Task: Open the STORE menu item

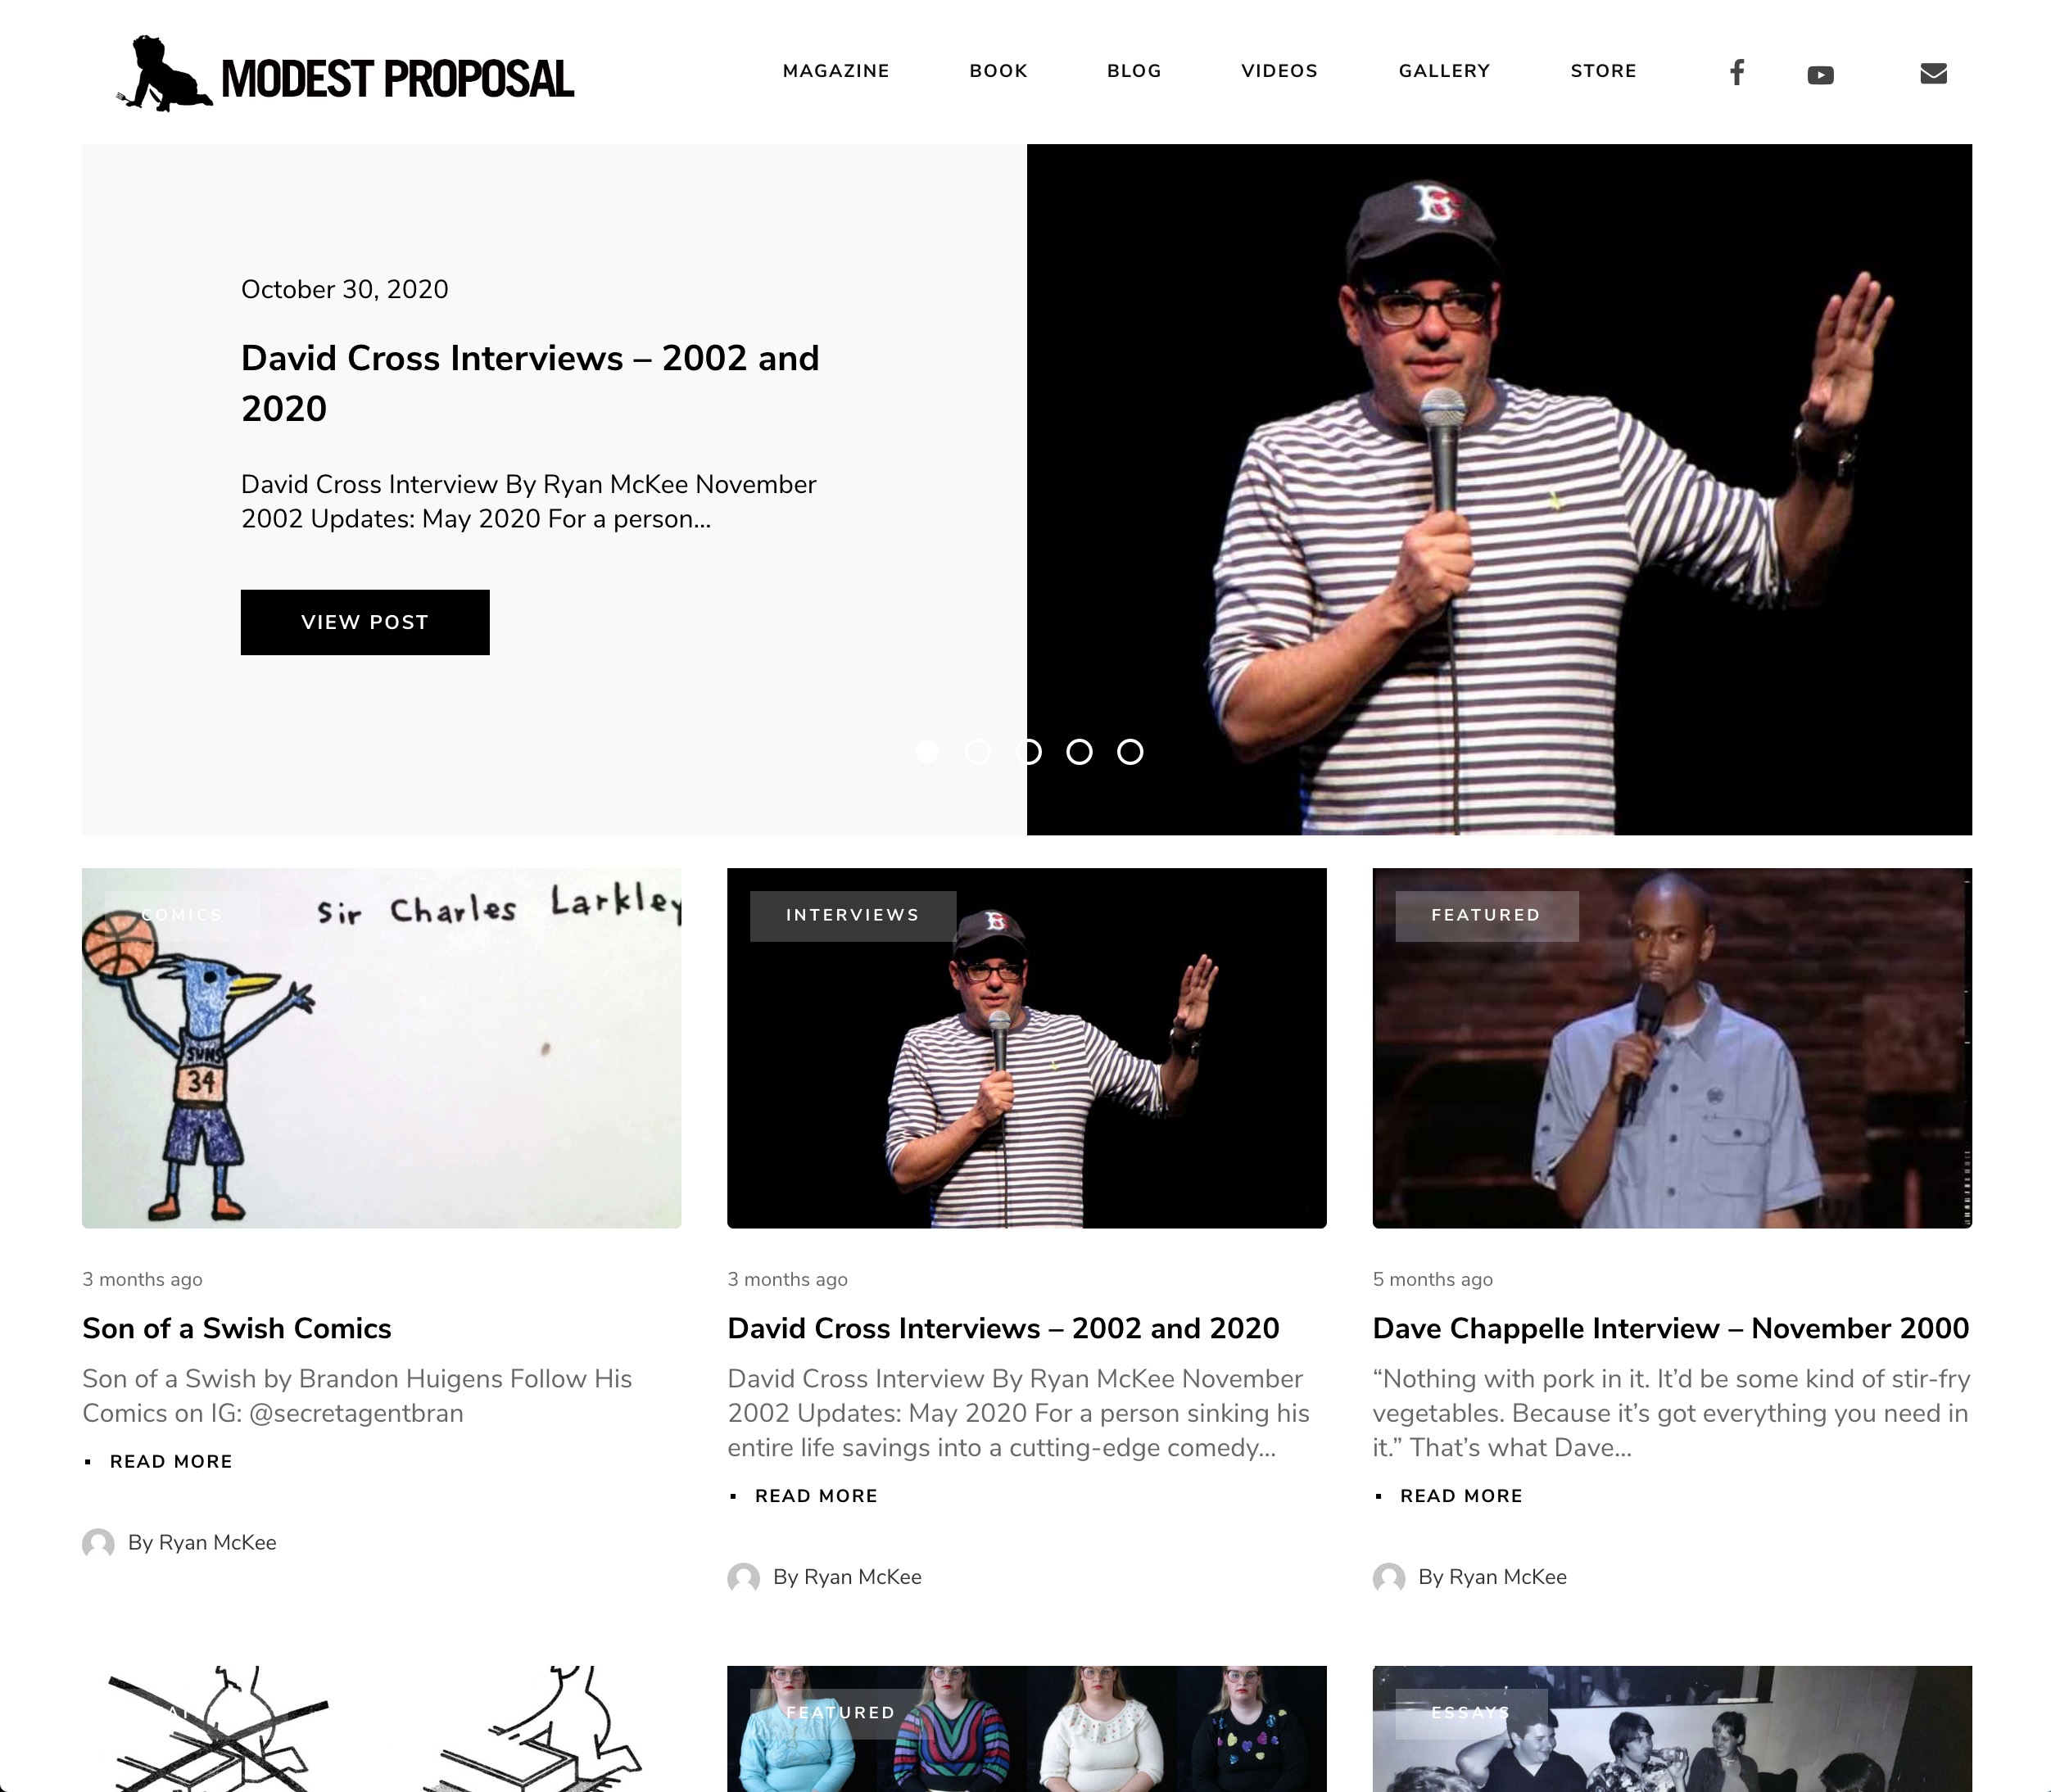Action: tap(1602, 71)
